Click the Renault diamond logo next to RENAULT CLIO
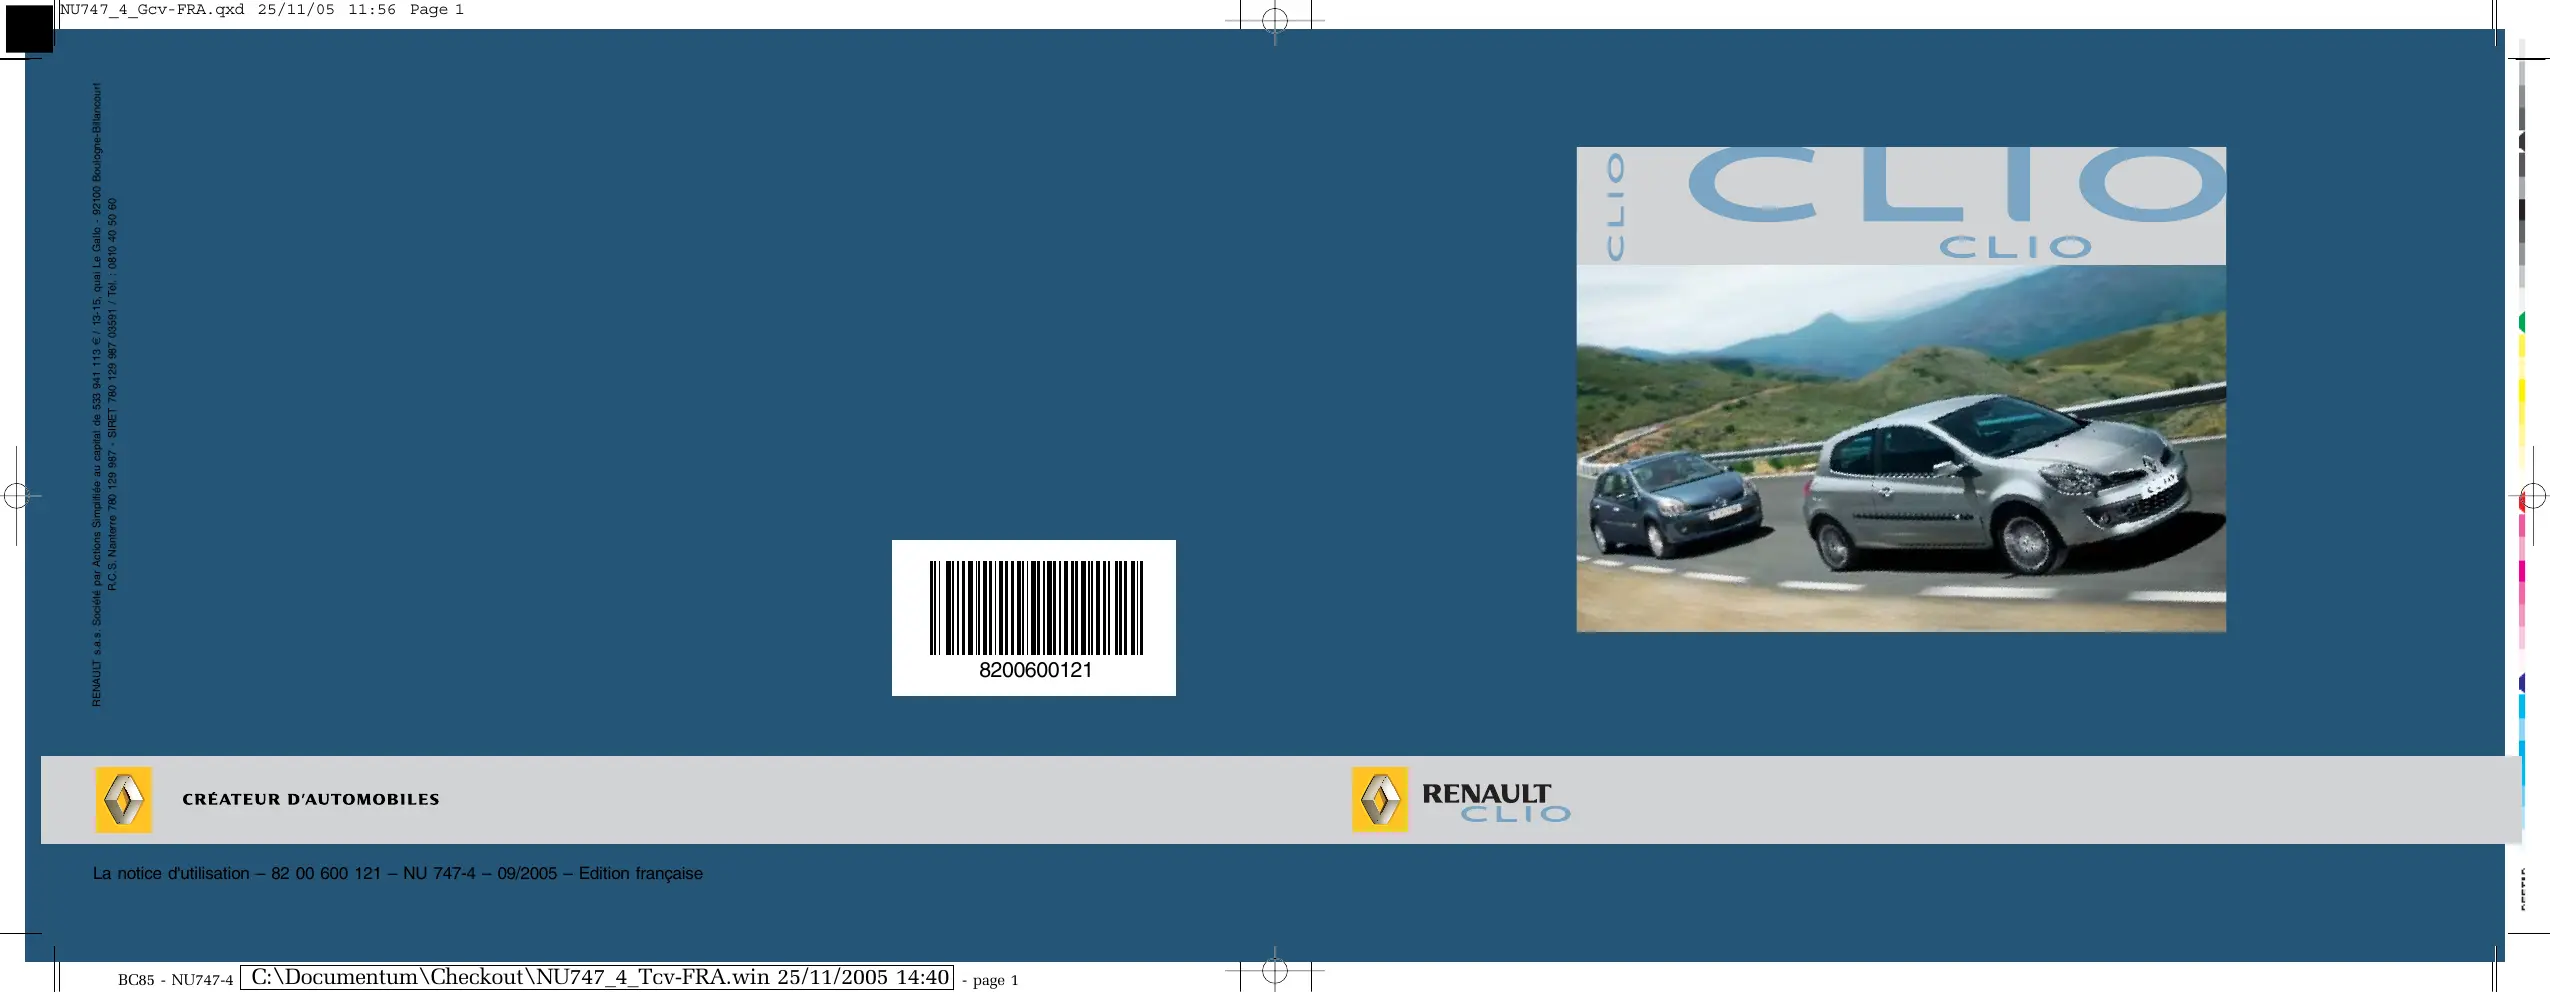 [1379, 800]
